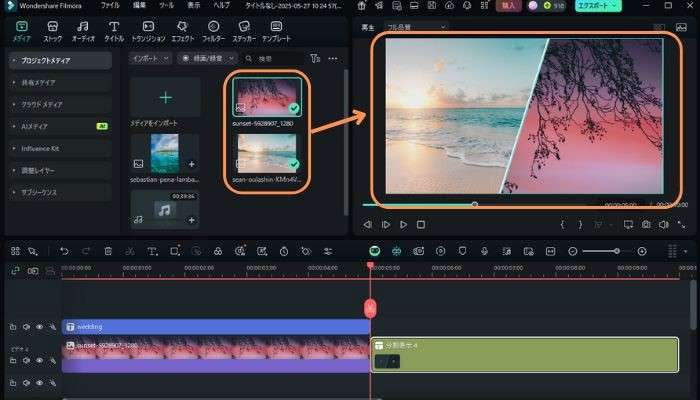Viewport: 700px width, 400px height.
Task: Click the save project icon
Action: click(432, 5)
